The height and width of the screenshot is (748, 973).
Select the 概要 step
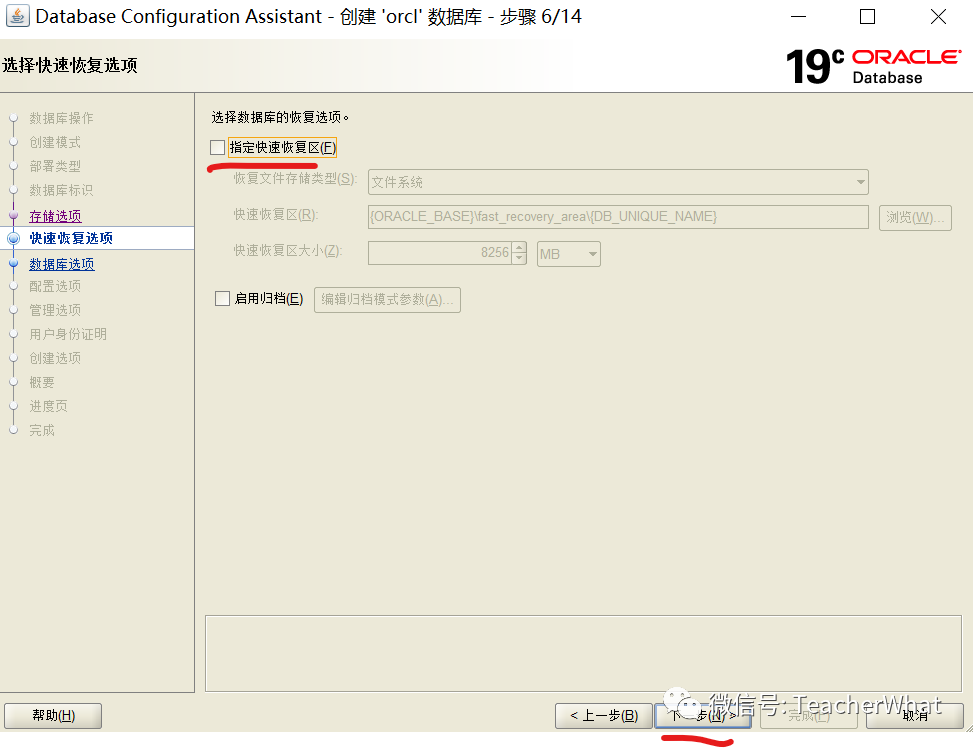(42, 382)
